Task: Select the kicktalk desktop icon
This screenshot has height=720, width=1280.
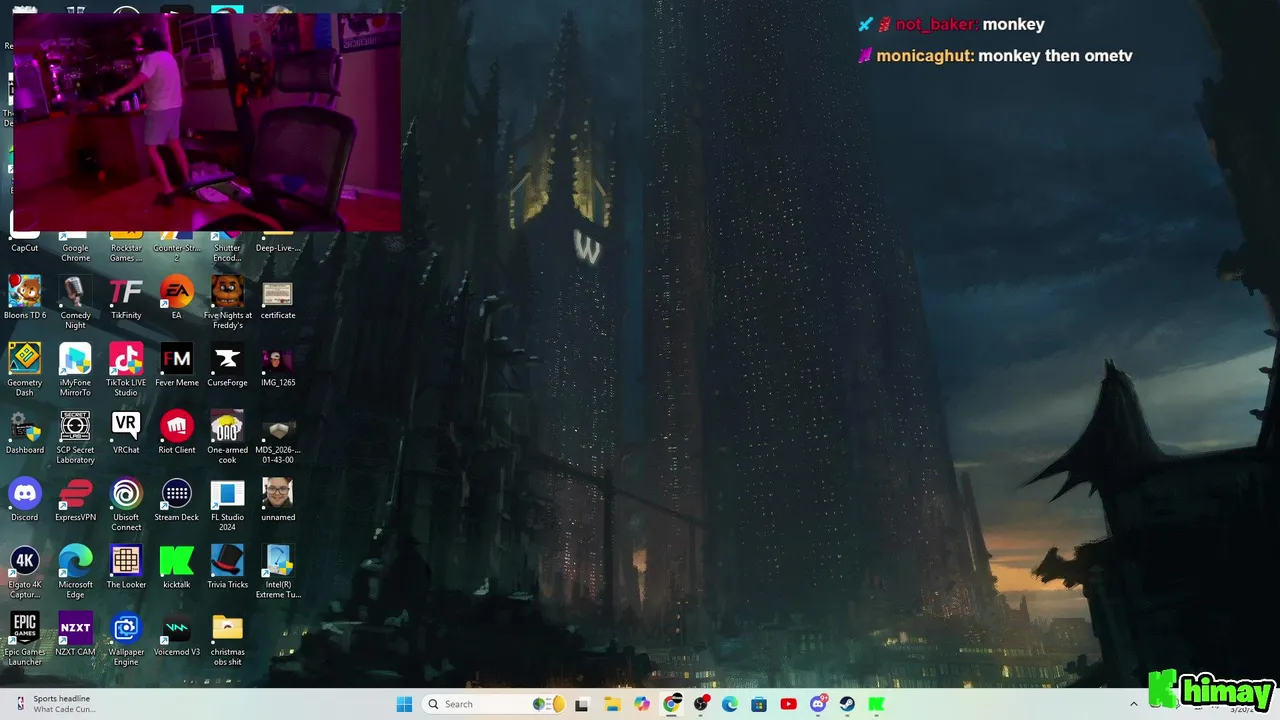Action: (x=177, y=567)
